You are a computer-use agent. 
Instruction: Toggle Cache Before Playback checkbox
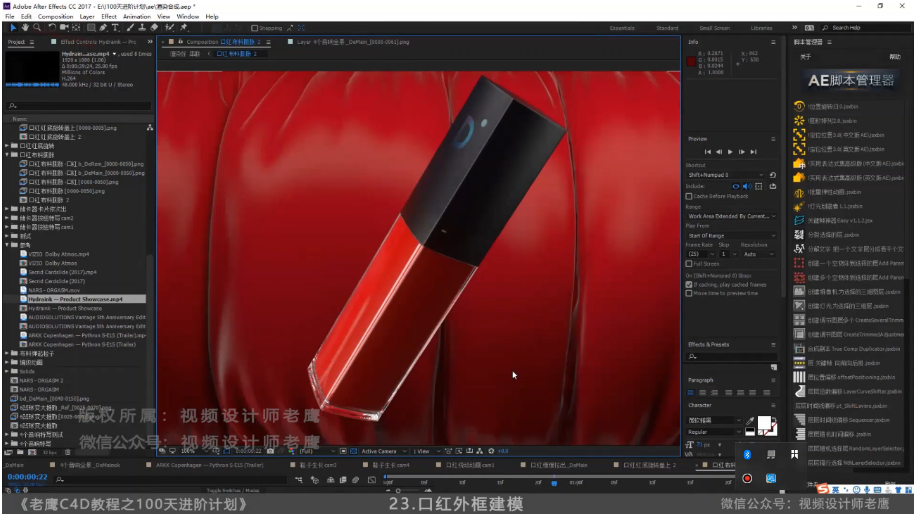click(x=689, y=196)
